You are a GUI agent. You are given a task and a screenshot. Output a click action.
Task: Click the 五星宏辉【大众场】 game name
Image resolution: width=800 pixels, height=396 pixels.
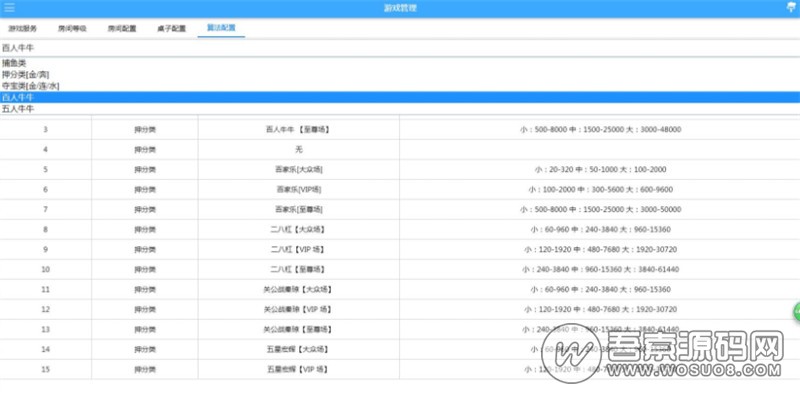(x=299, y=350)
